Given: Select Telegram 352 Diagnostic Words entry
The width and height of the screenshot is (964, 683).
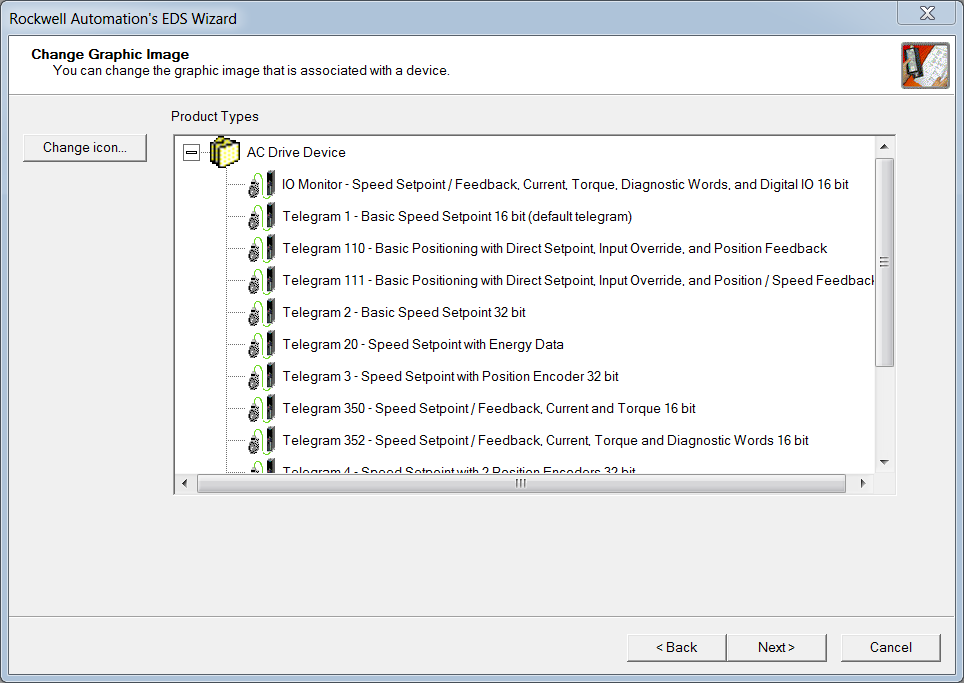Looking at the screenshot, I should tap(545, 441).
